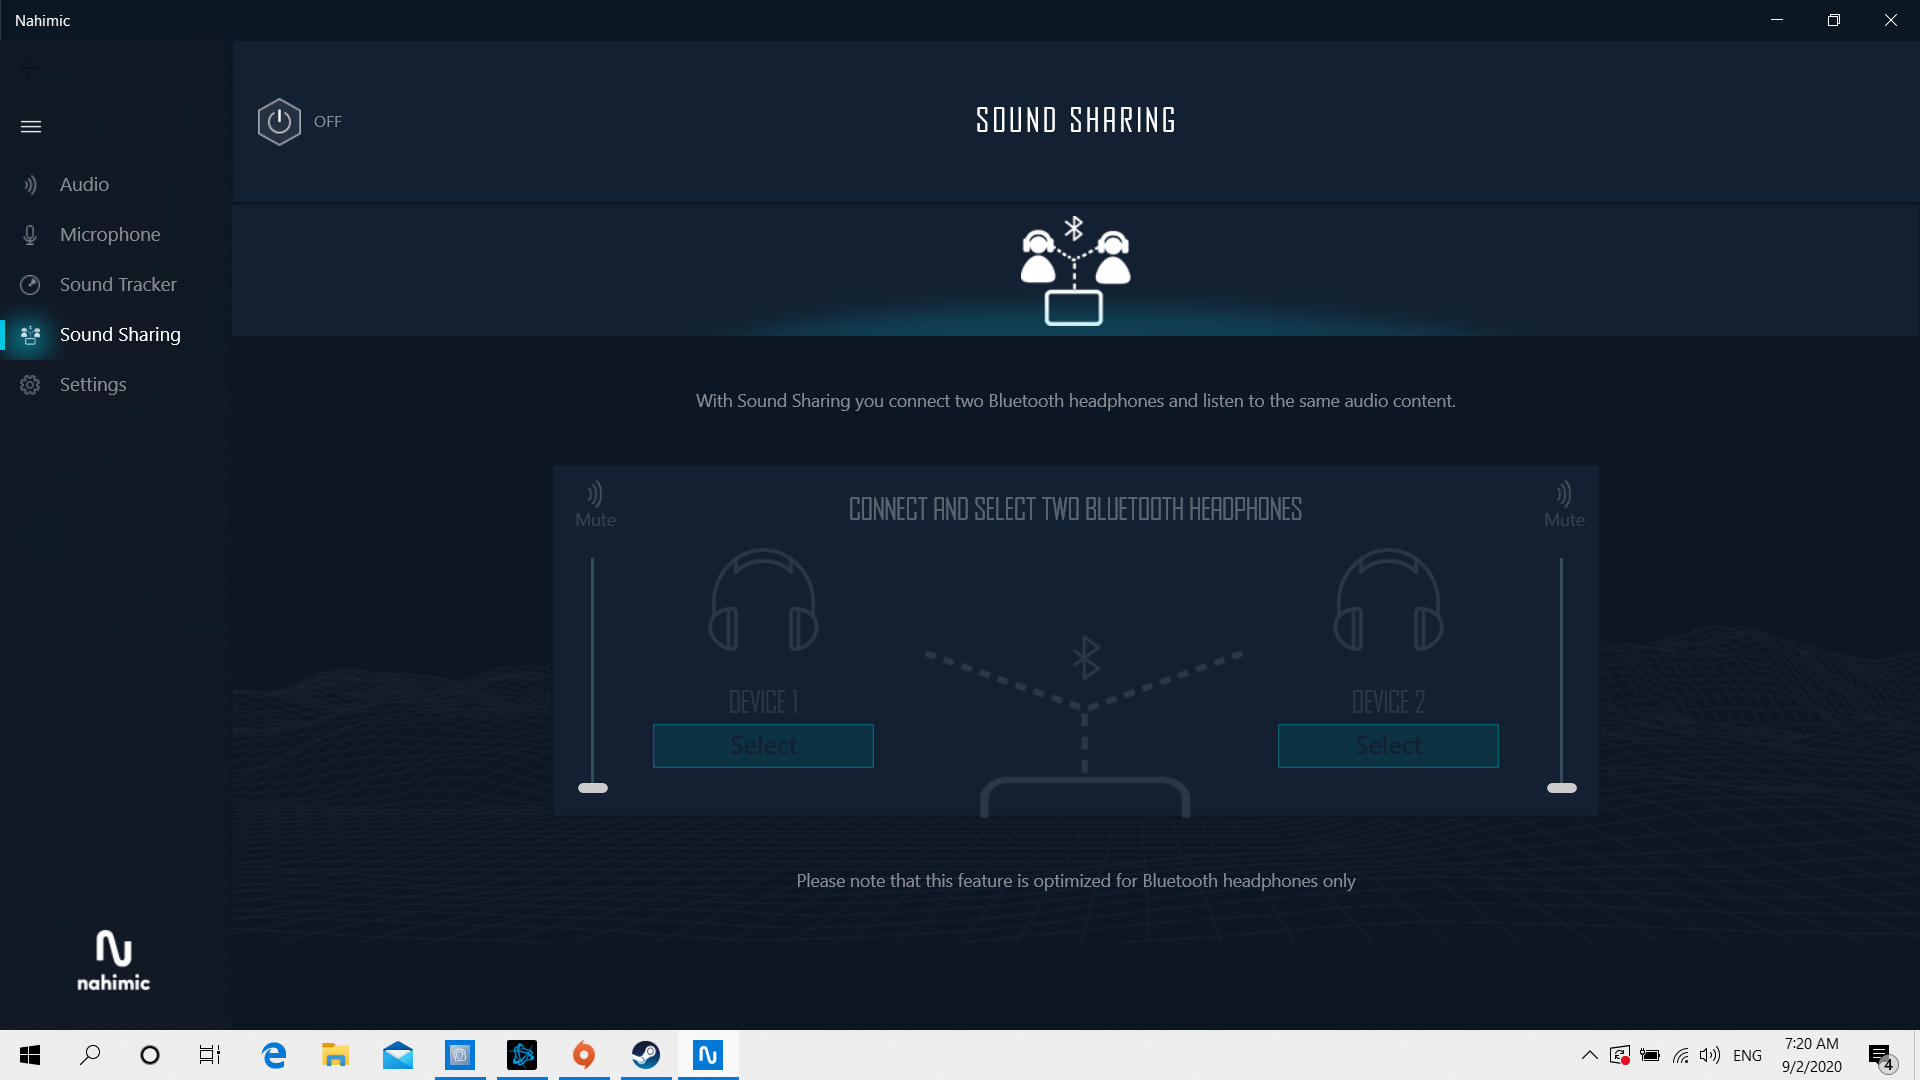Open the Mail app from taskbar
The width and height of the screenshot is (1920, 1080).
click(x=398, y=1055)
